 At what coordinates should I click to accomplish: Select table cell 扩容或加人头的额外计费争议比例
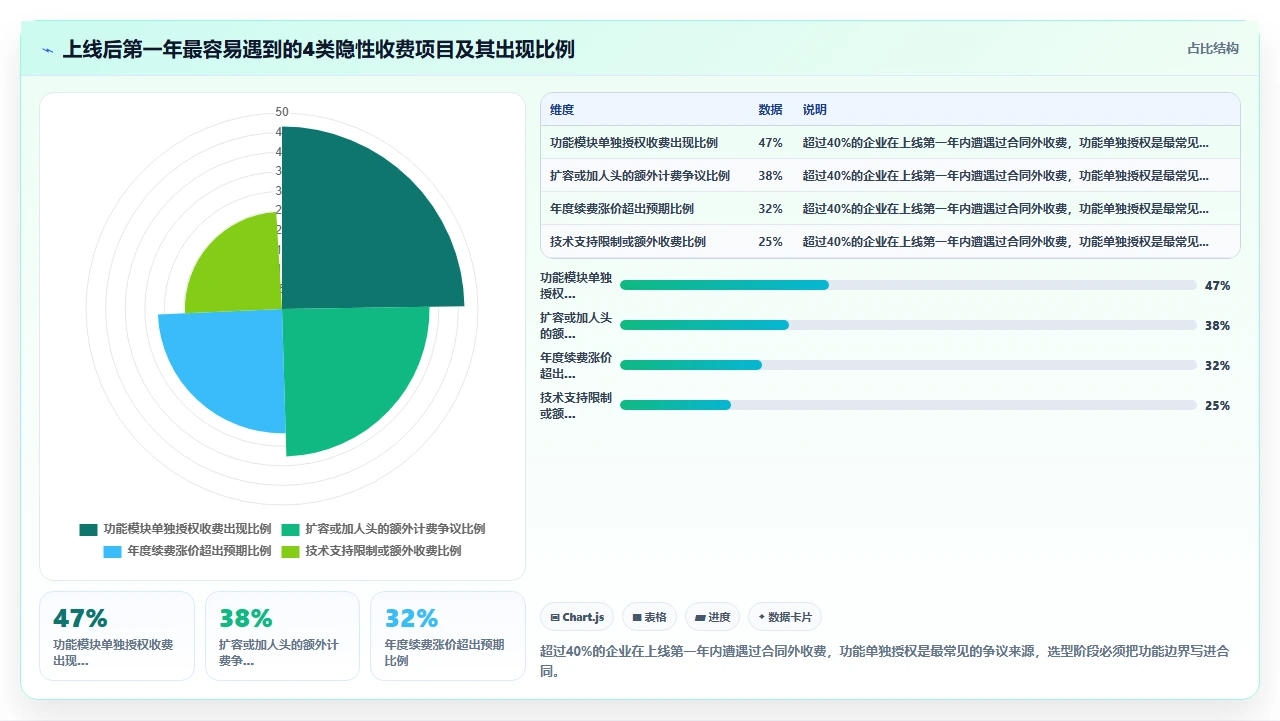click(x=640, y=176)
